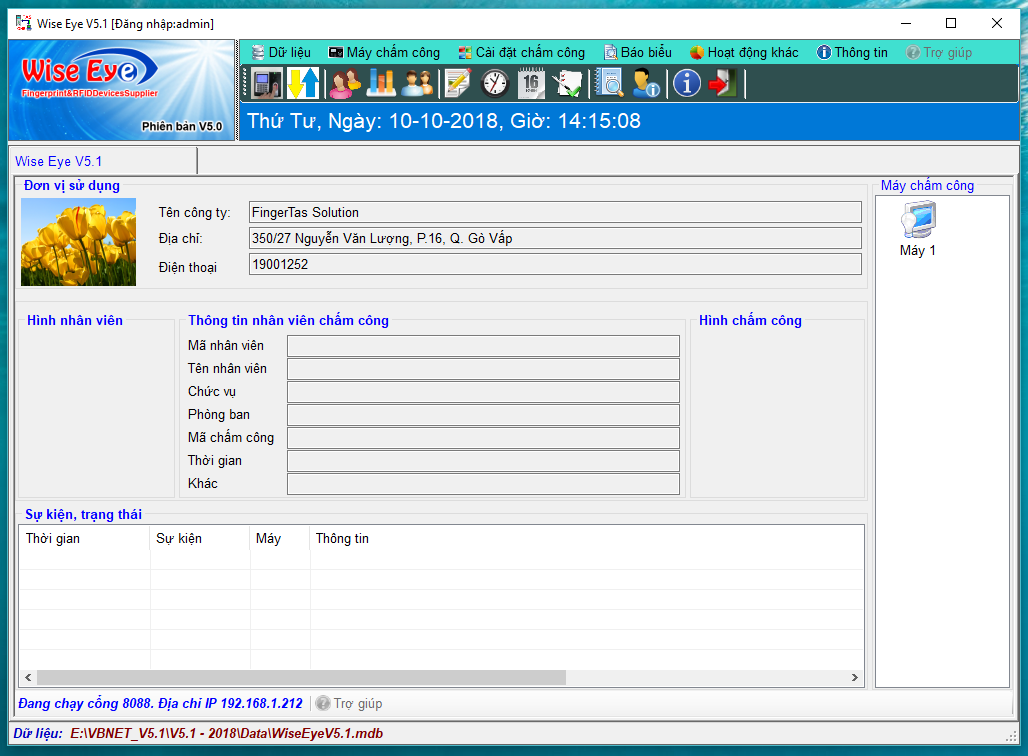Click the event list horizontal scrollbar right arrow
The height and width of the screenshot is (756, 1028).
(855, 677)
